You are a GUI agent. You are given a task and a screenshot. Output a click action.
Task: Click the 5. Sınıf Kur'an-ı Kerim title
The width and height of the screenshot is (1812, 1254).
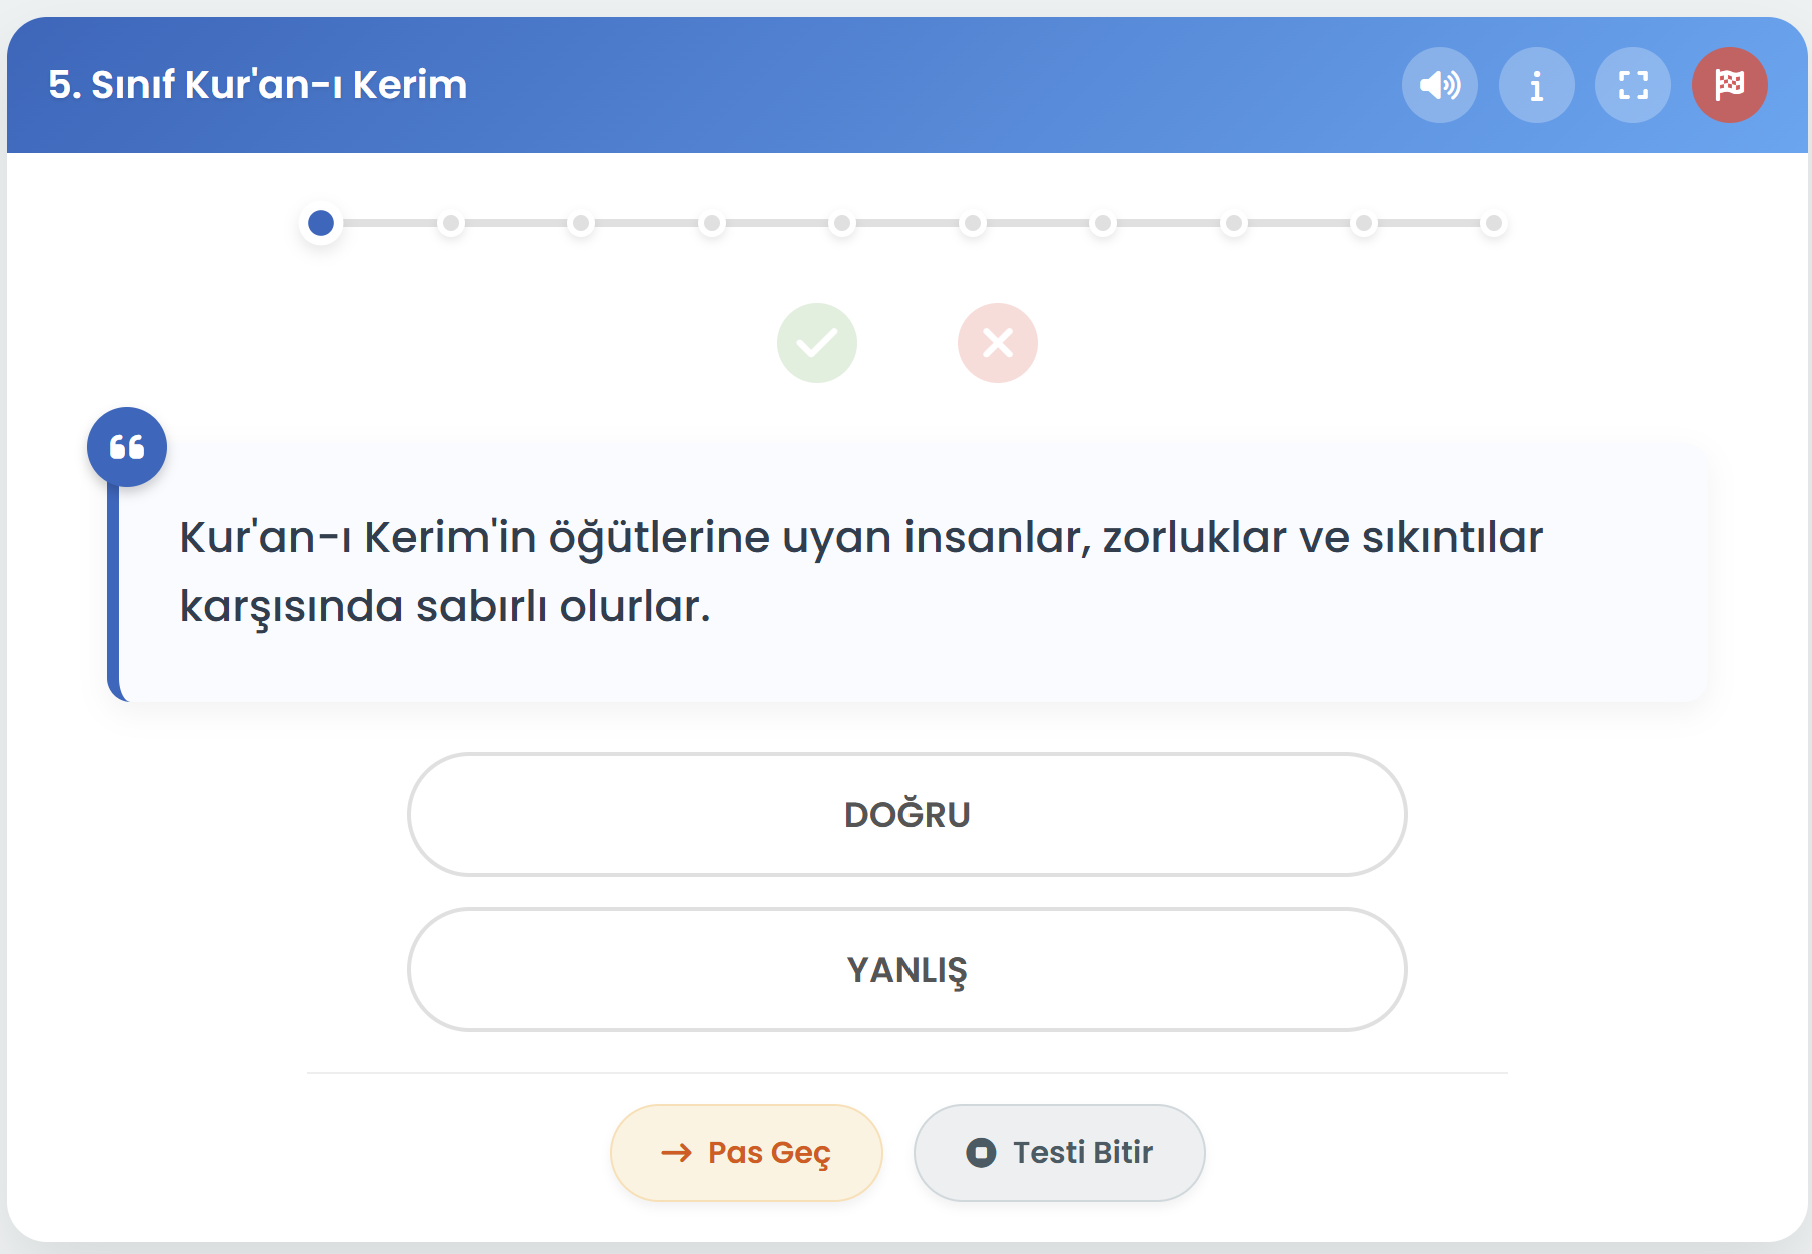pos(258,85)
